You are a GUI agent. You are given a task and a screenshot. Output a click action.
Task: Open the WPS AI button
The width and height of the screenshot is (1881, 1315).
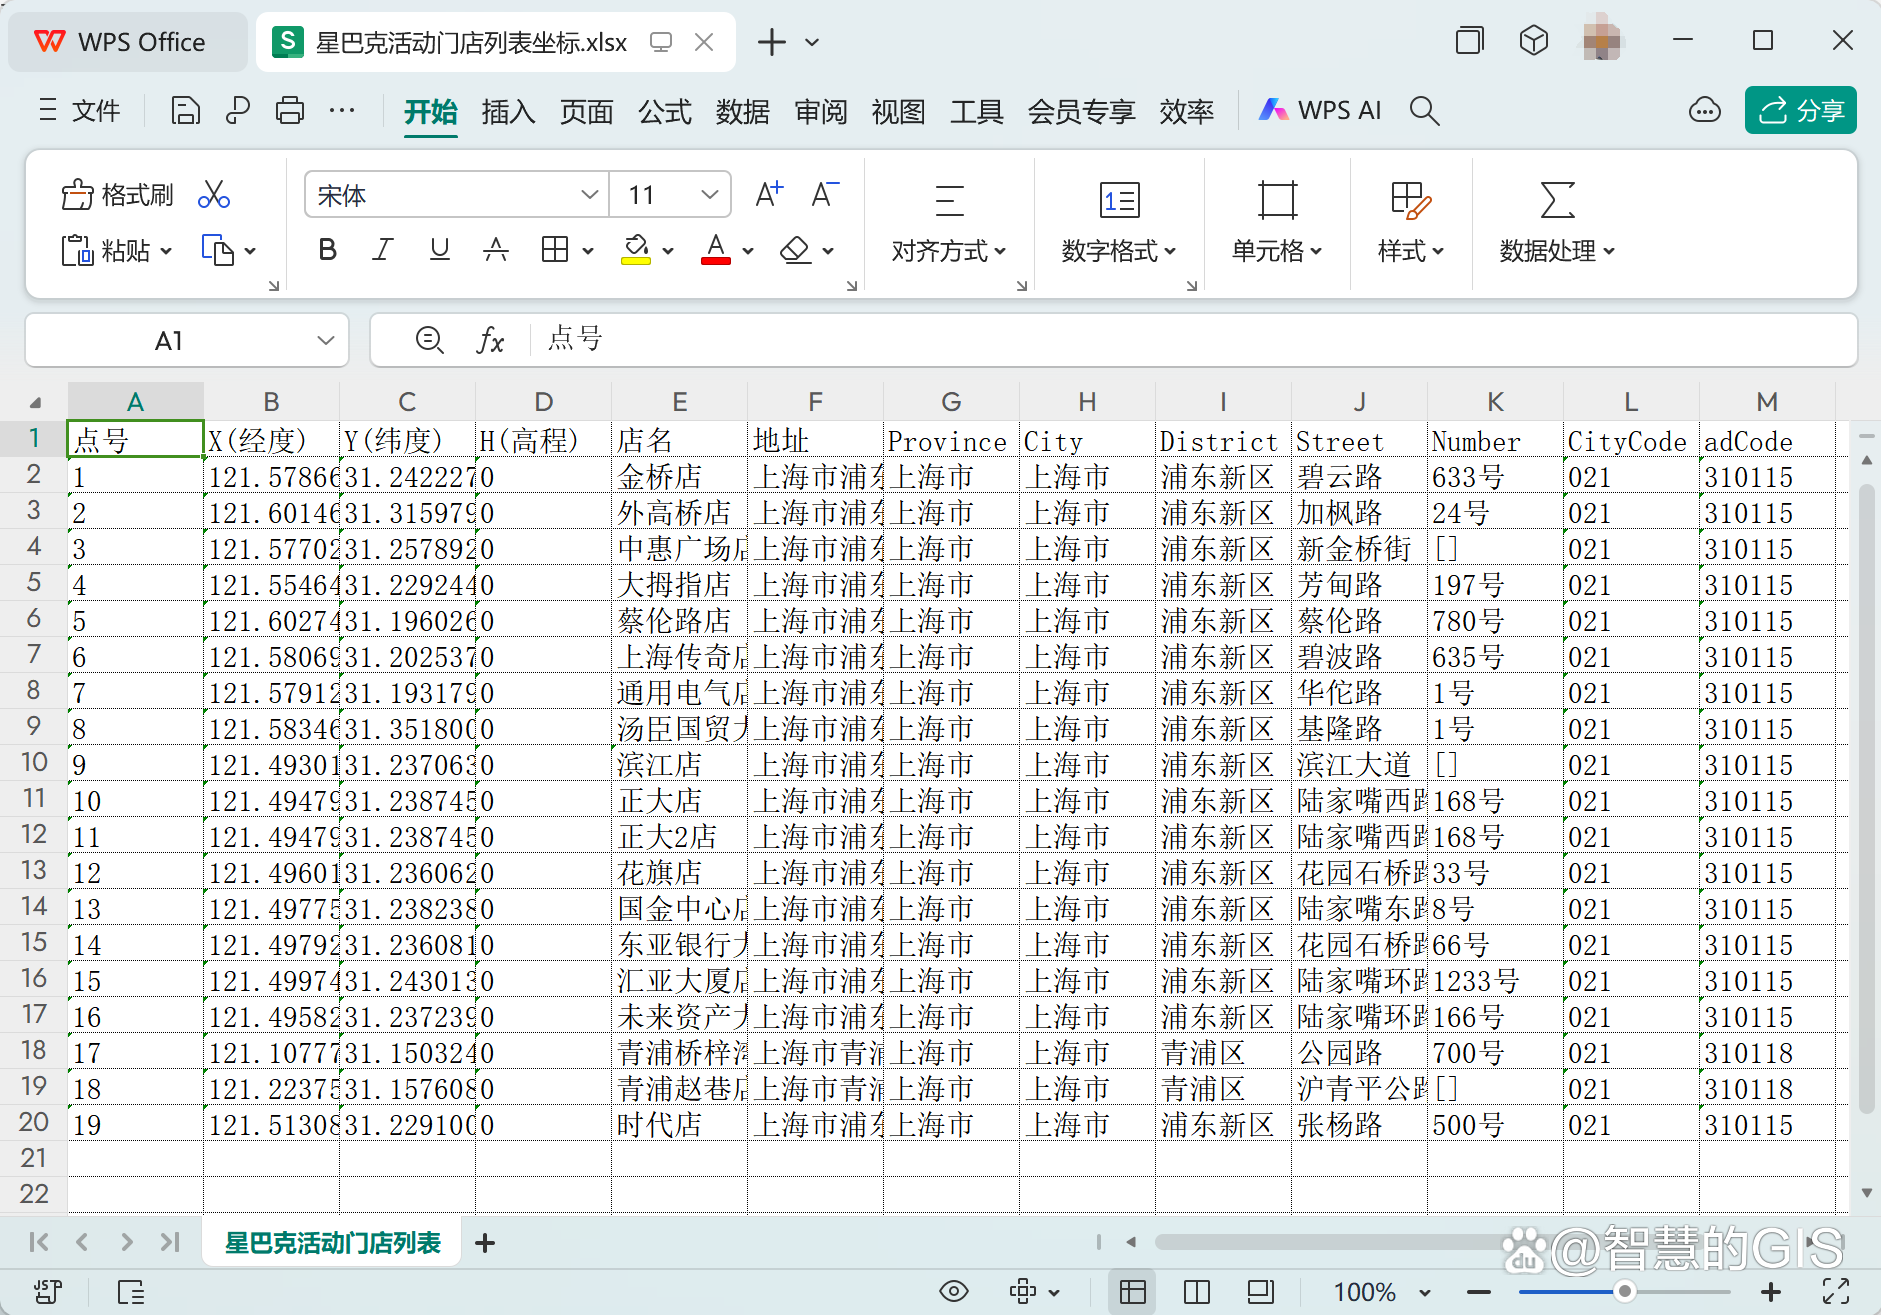pos(1320,110)
